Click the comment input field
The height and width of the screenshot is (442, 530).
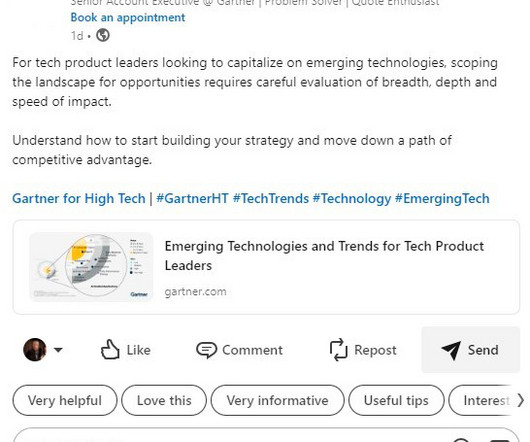coord(266,435)
